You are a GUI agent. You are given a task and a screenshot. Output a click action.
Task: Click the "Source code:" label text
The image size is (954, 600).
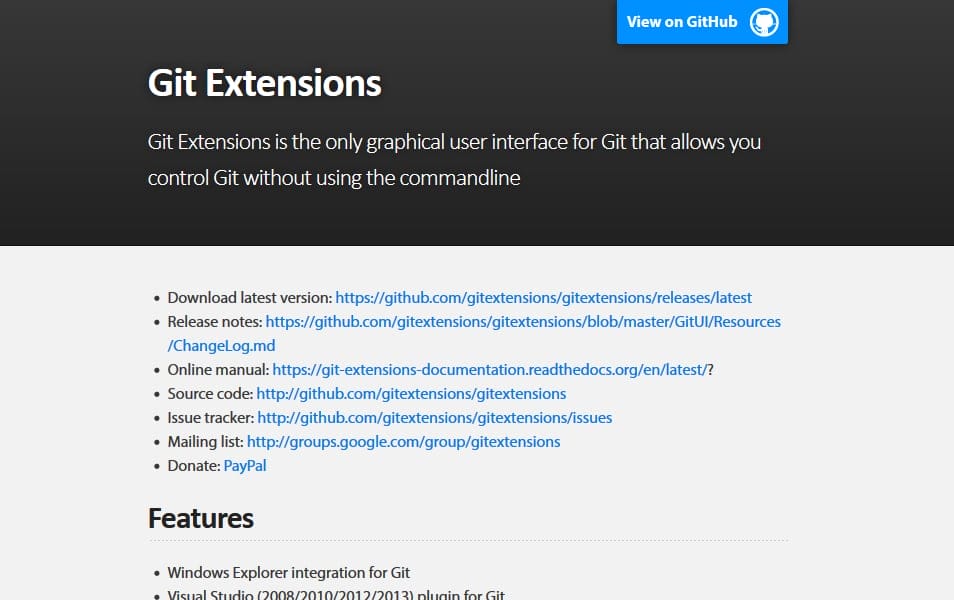pyautogui.click(x=210, y=394)
